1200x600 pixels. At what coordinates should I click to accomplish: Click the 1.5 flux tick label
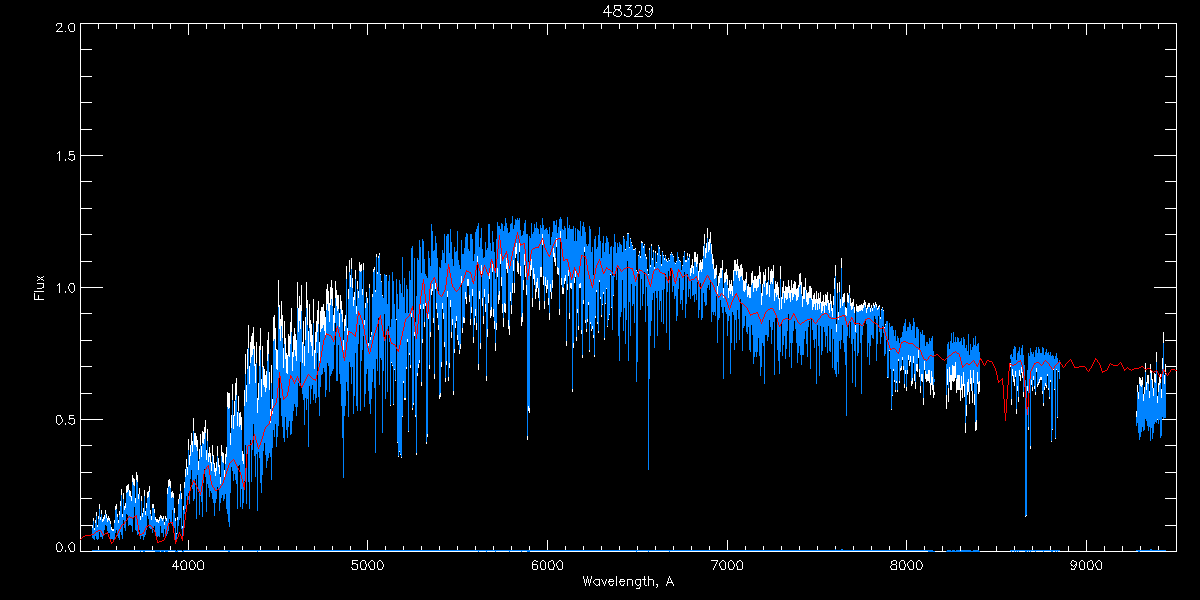click(62, 157)
